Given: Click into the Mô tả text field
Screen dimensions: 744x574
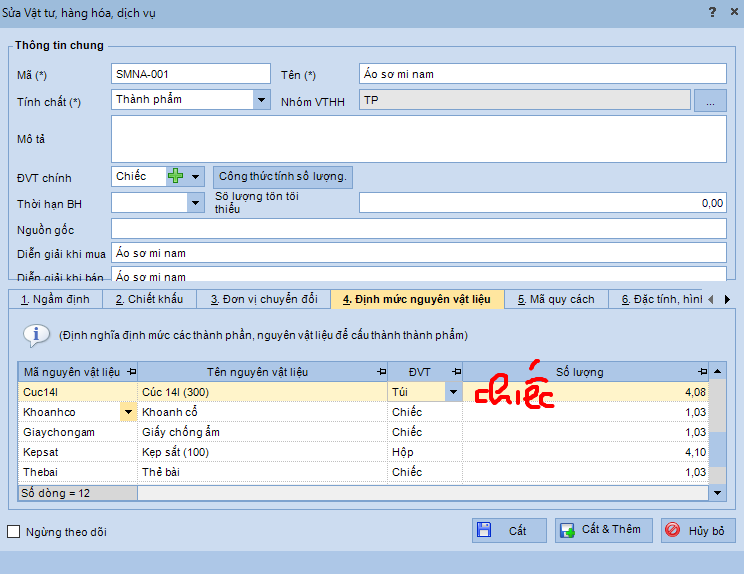Looking at the screenshot, I should tap(418, 139).
